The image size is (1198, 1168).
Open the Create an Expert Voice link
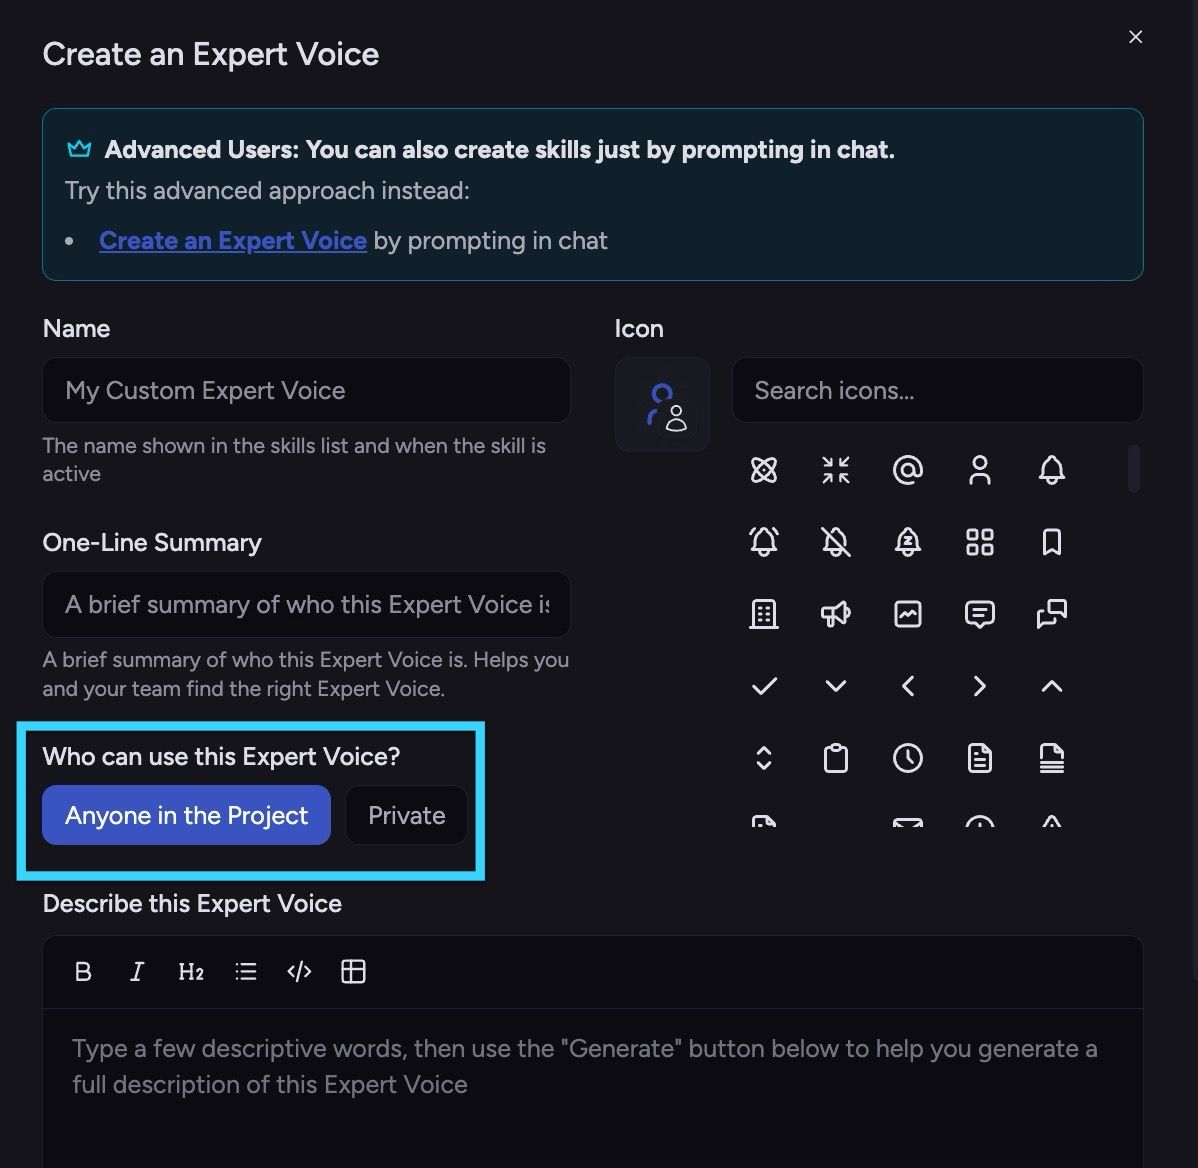tap(233, 241)
